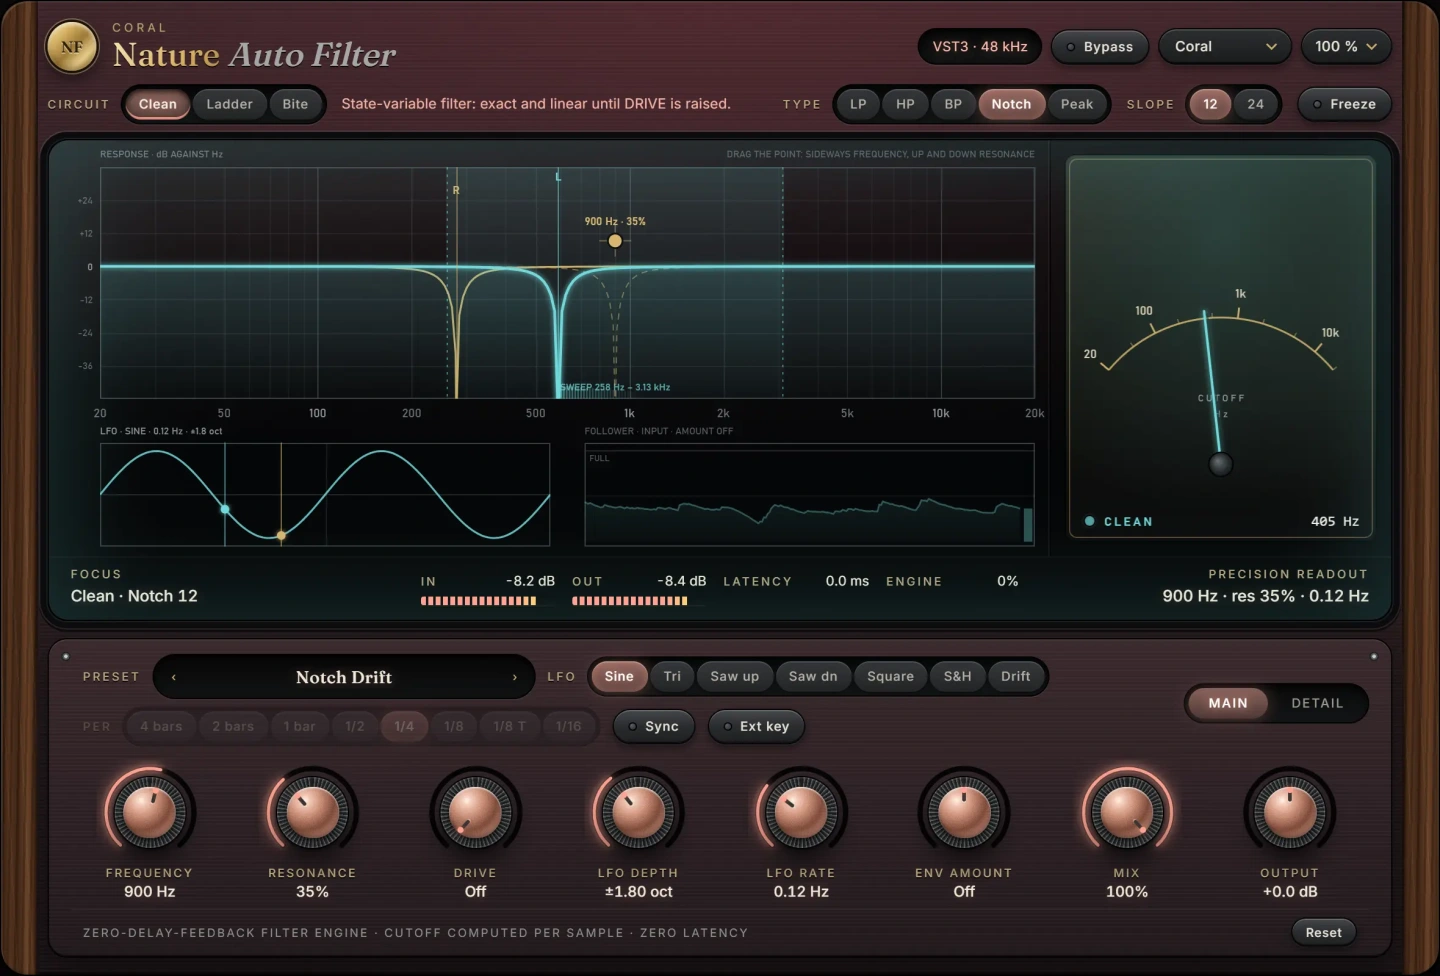Click the cutoff needle pivot knob
Viewport: 1440px width, 976px height.
(x=1220, y=464)
